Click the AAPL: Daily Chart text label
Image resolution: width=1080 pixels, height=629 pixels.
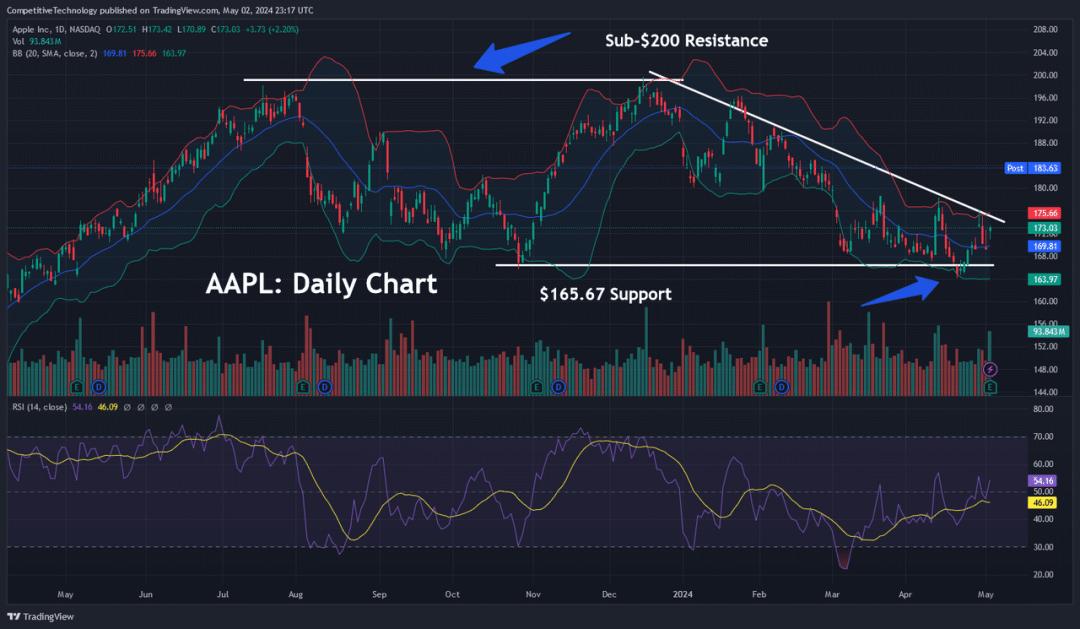(x=322, y=284)
